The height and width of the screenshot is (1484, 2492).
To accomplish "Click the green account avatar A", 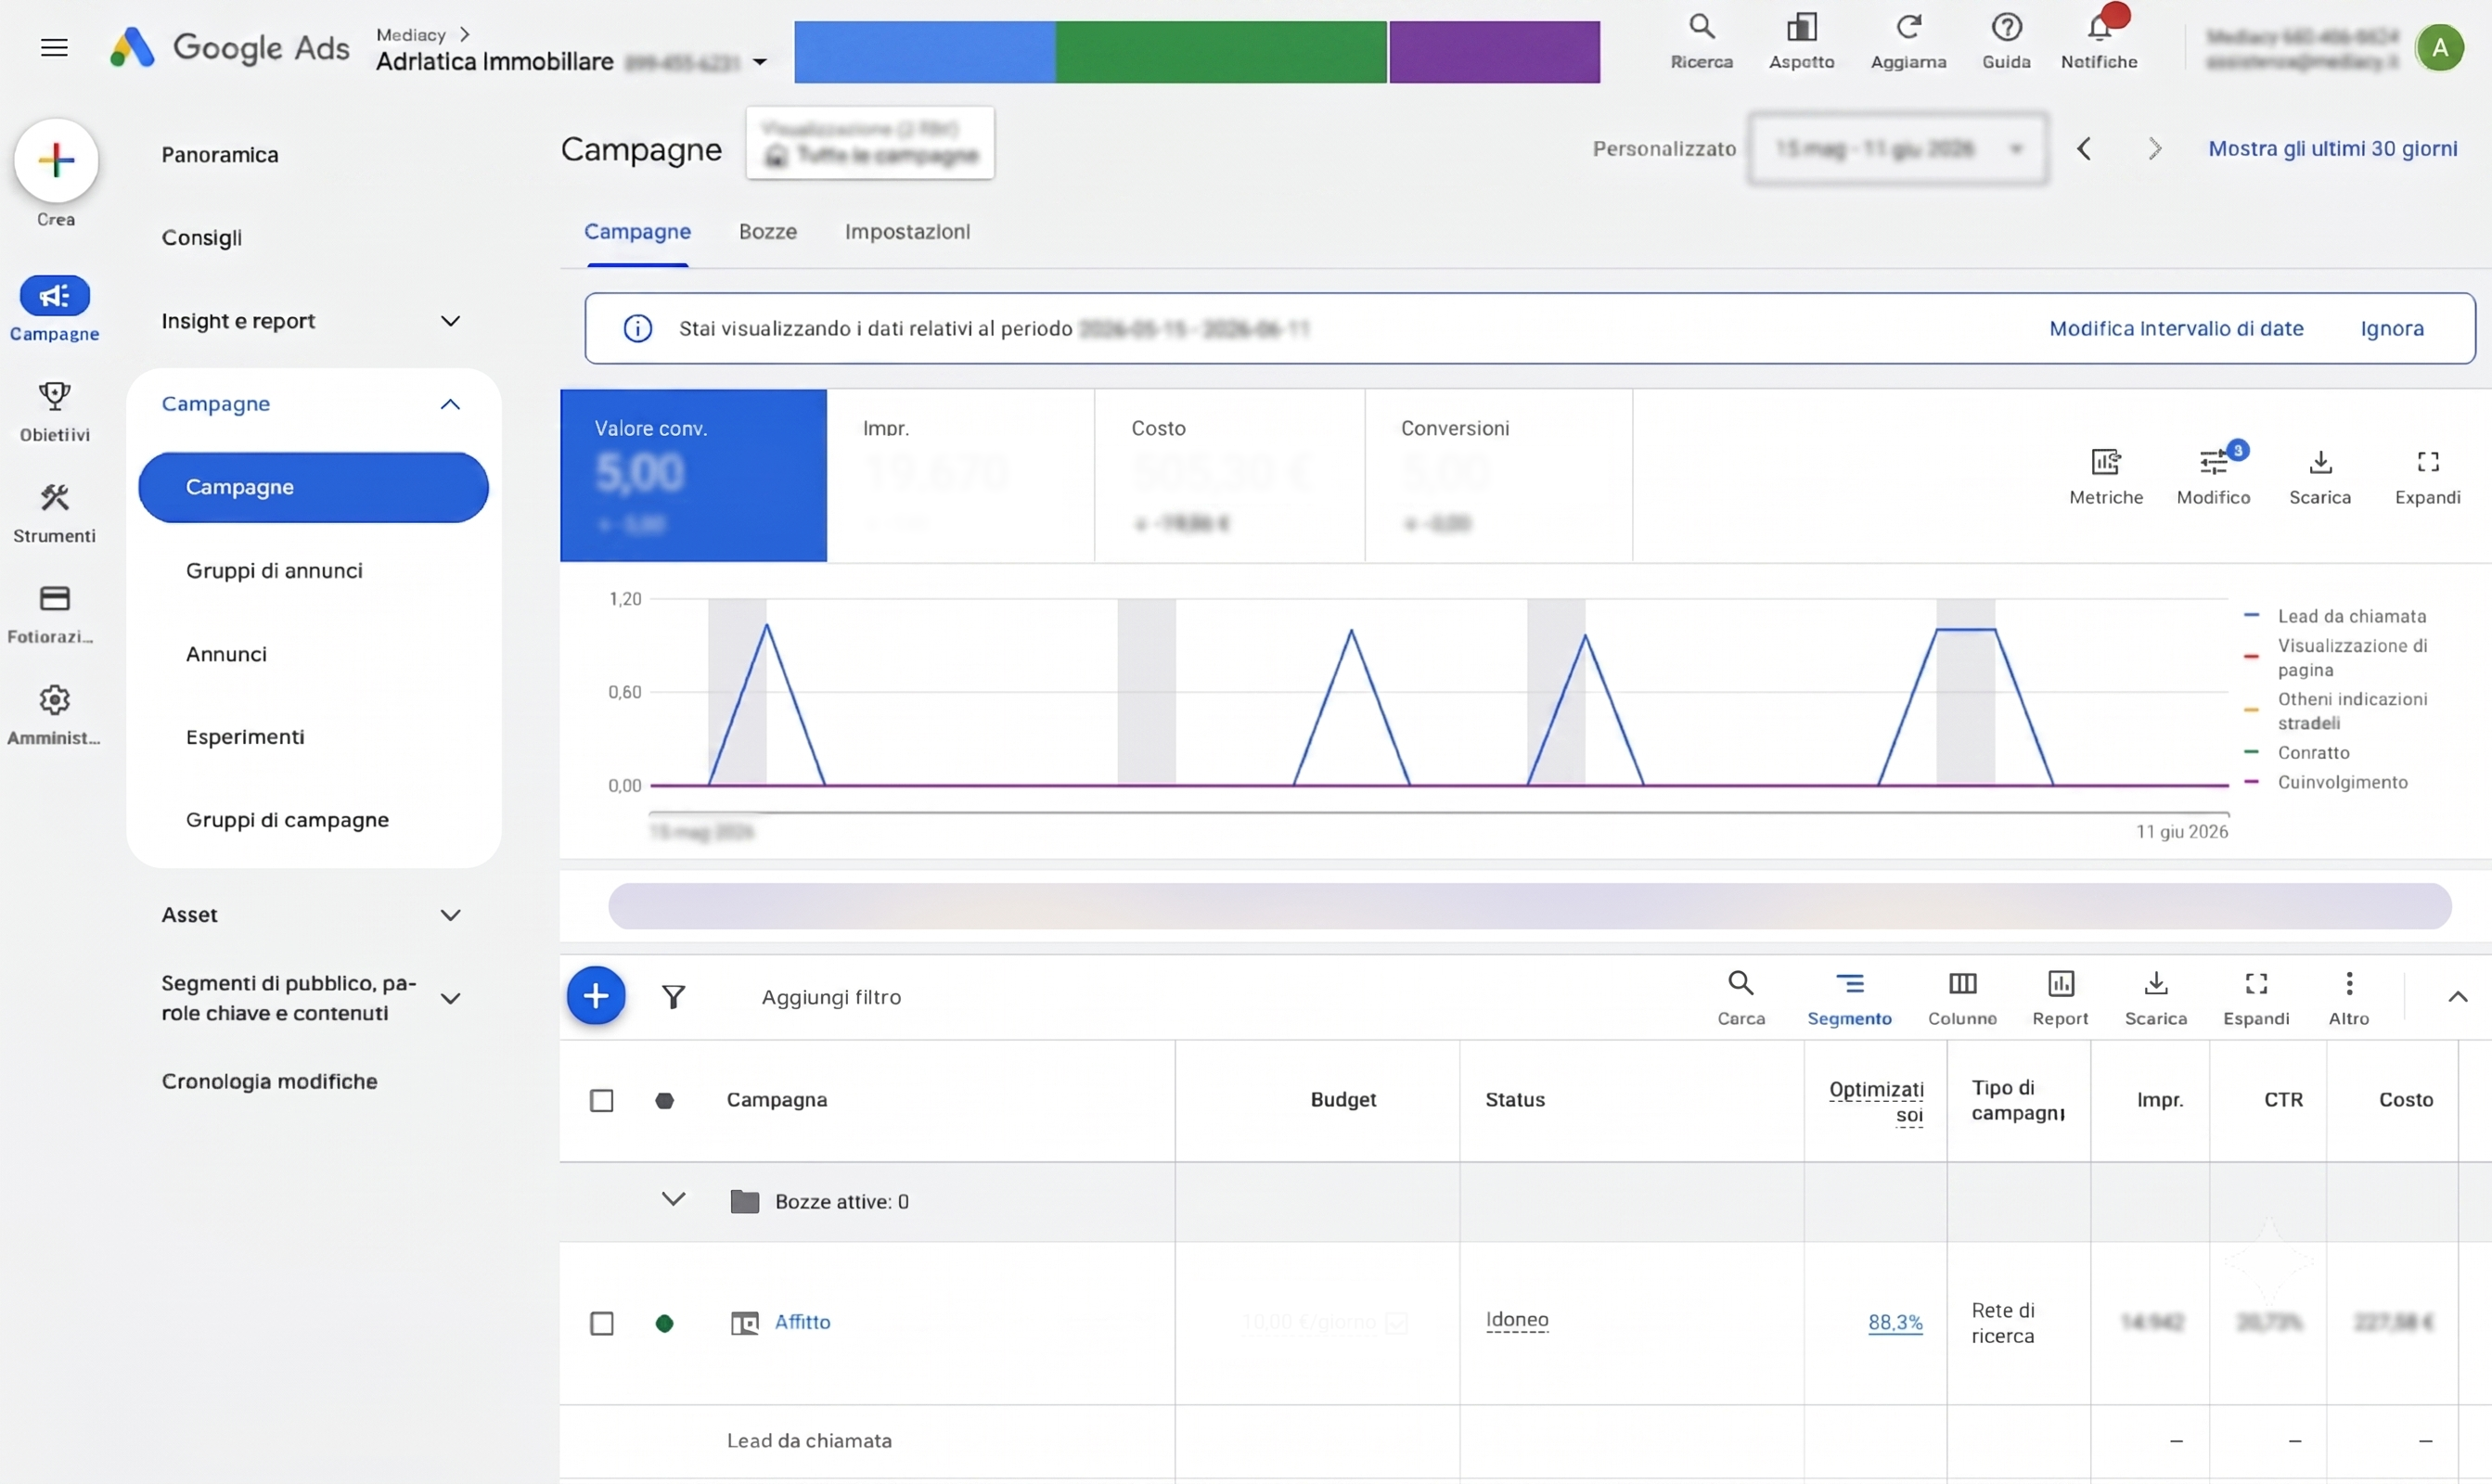I will [2440, 47].
